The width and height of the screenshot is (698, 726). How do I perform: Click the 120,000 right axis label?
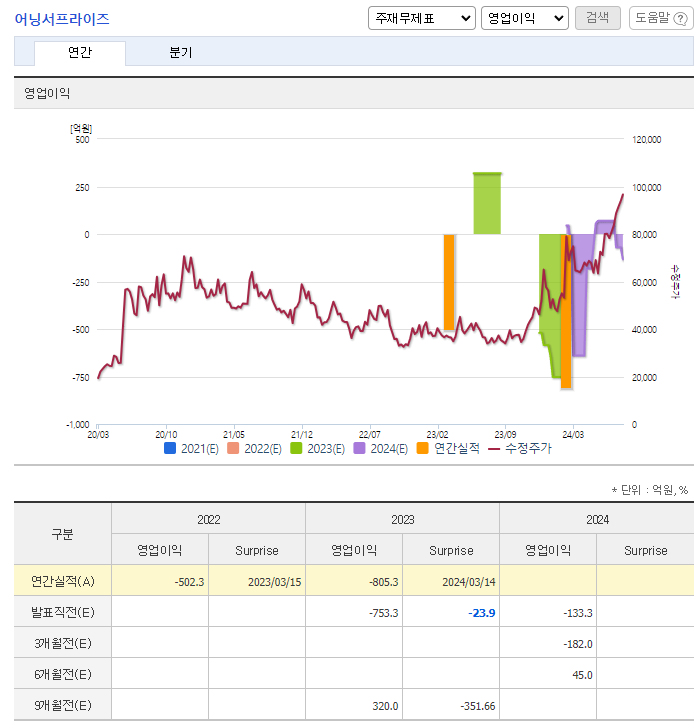coord(647,139)
